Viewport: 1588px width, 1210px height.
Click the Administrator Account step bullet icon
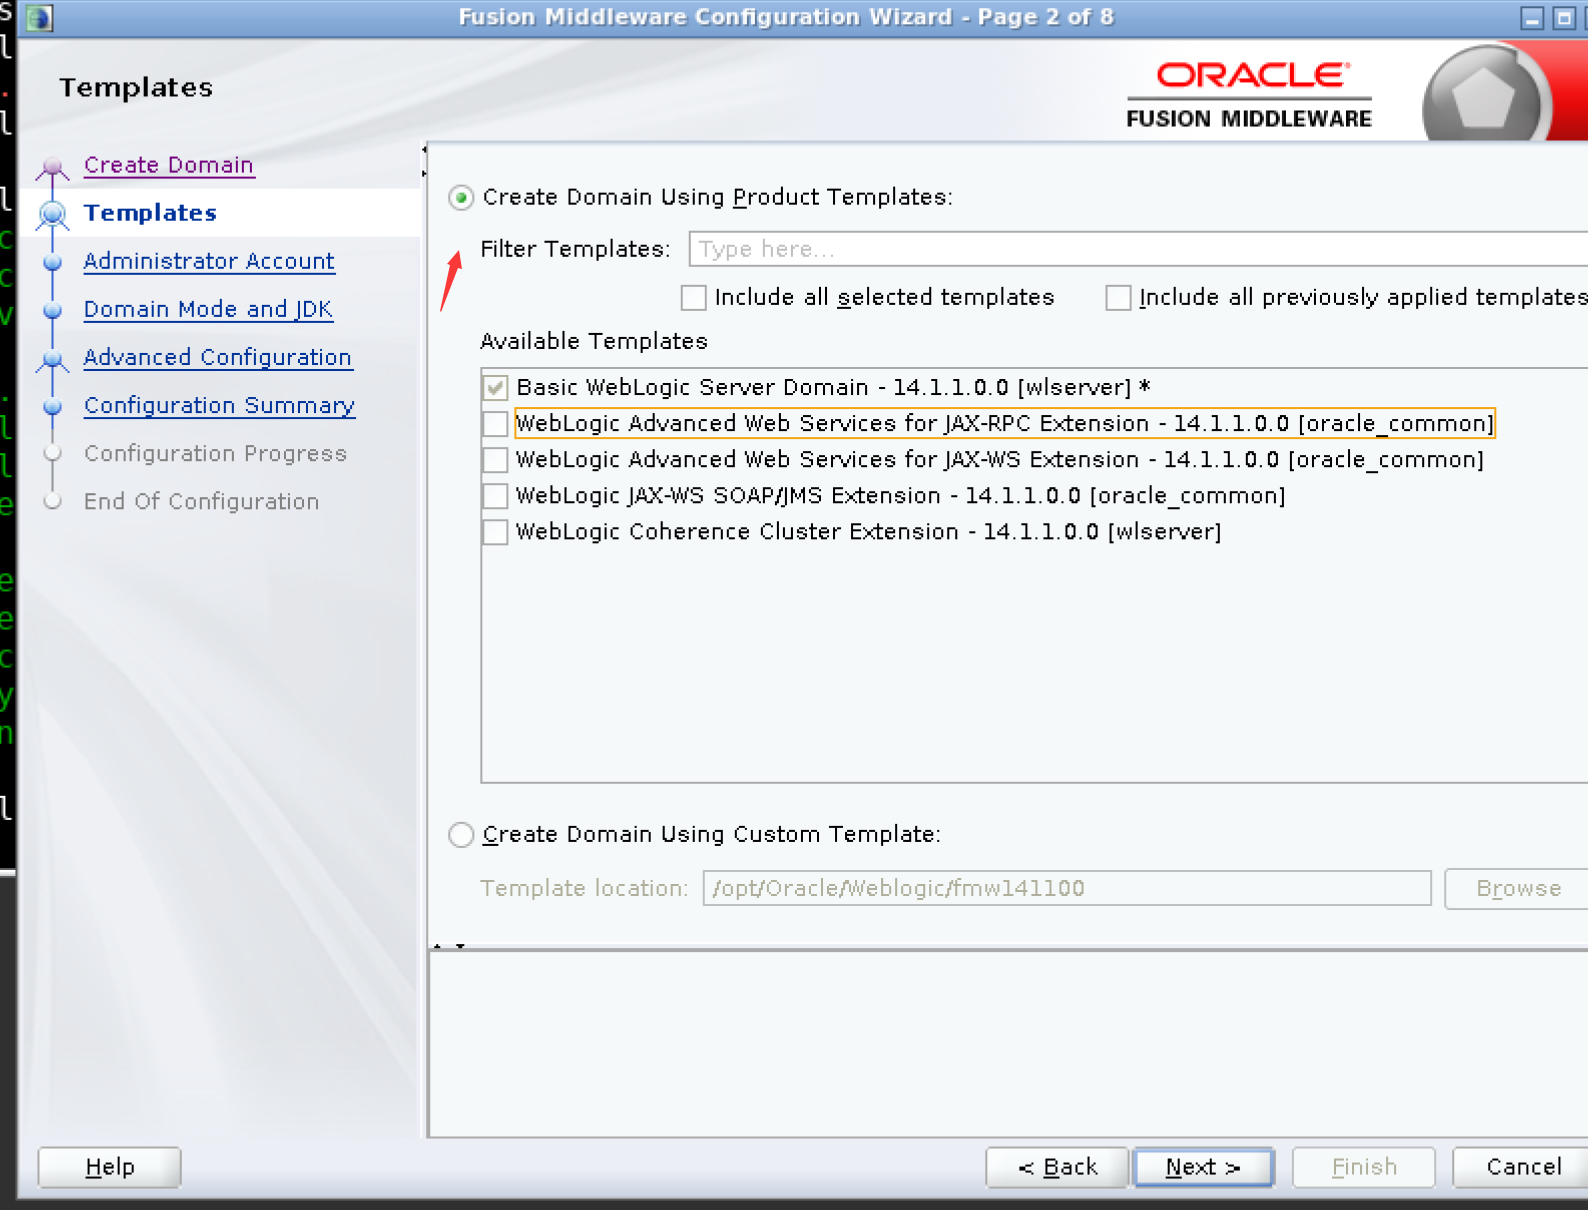pos(53,262)
